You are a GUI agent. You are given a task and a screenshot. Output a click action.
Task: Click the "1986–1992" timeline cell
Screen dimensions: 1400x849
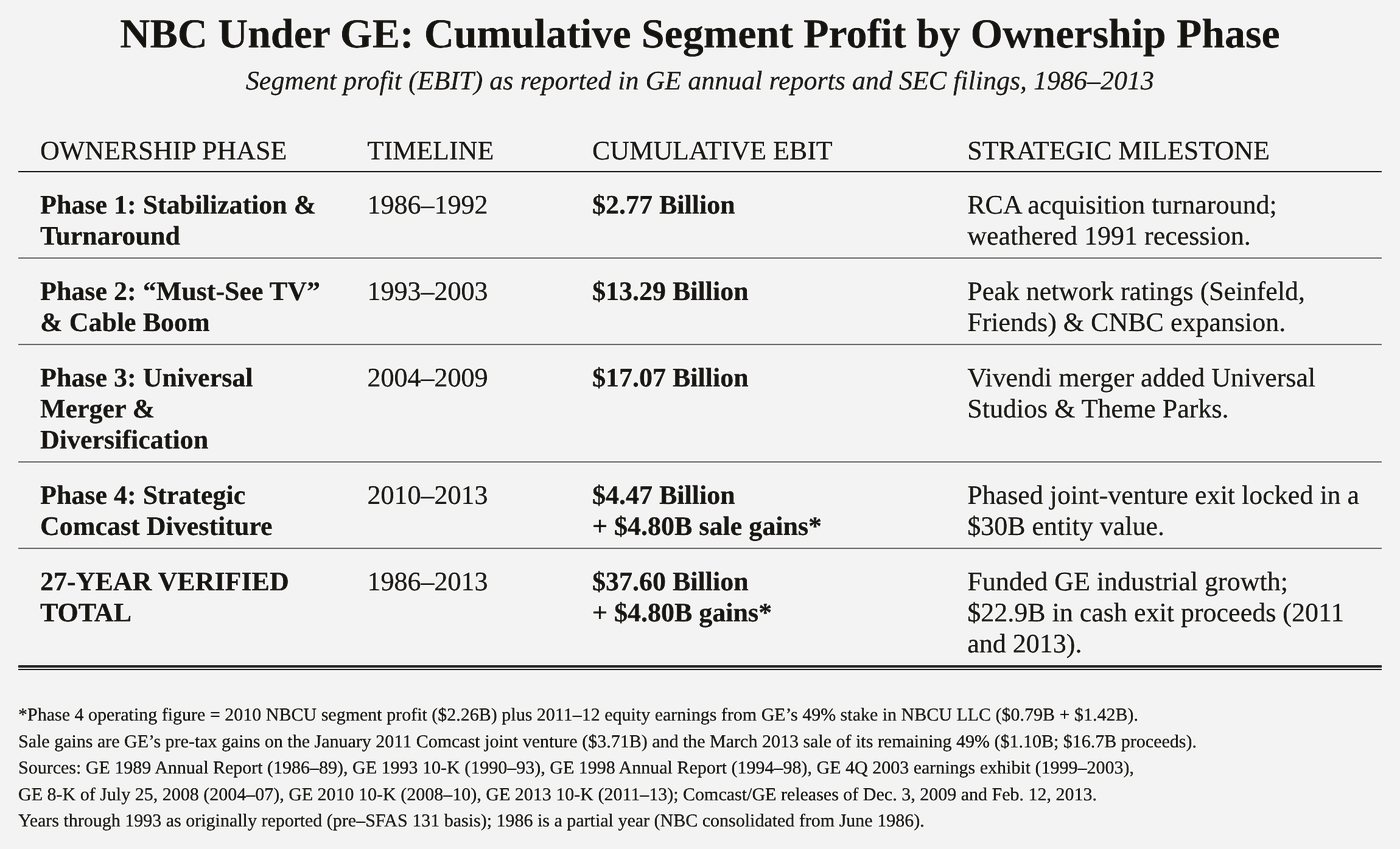pos(427,205)
